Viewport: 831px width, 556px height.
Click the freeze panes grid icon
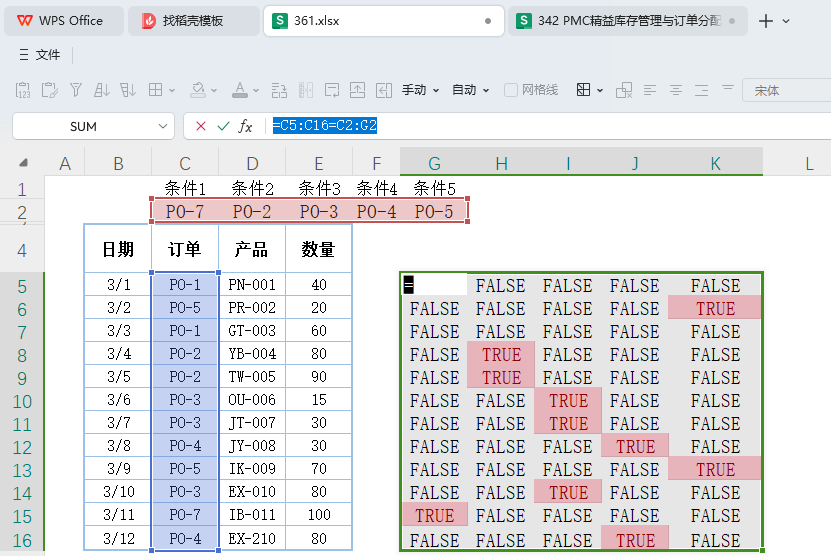coord(584,90)
